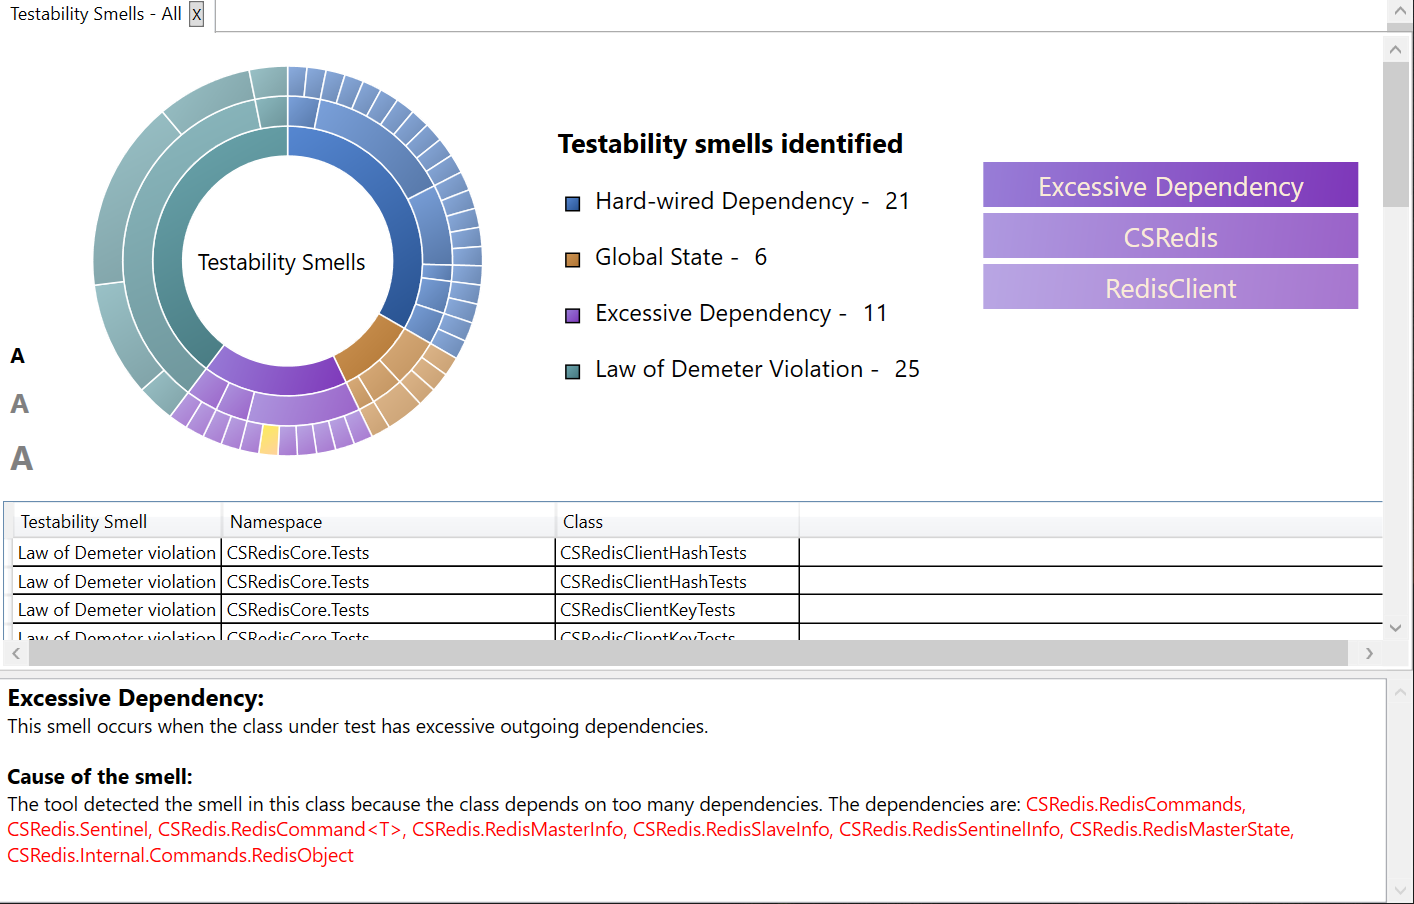Screen dimensions: 1414x904
Task: Click the RedisClient breadcrumb button
Action: [x=1170, y=288]
